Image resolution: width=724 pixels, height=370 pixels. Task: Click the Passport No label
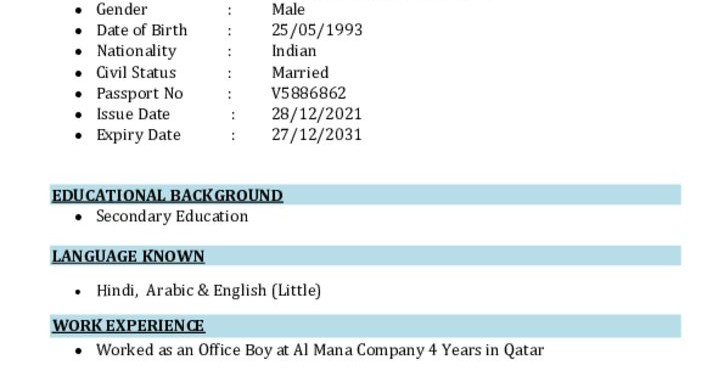coord(139,94)
